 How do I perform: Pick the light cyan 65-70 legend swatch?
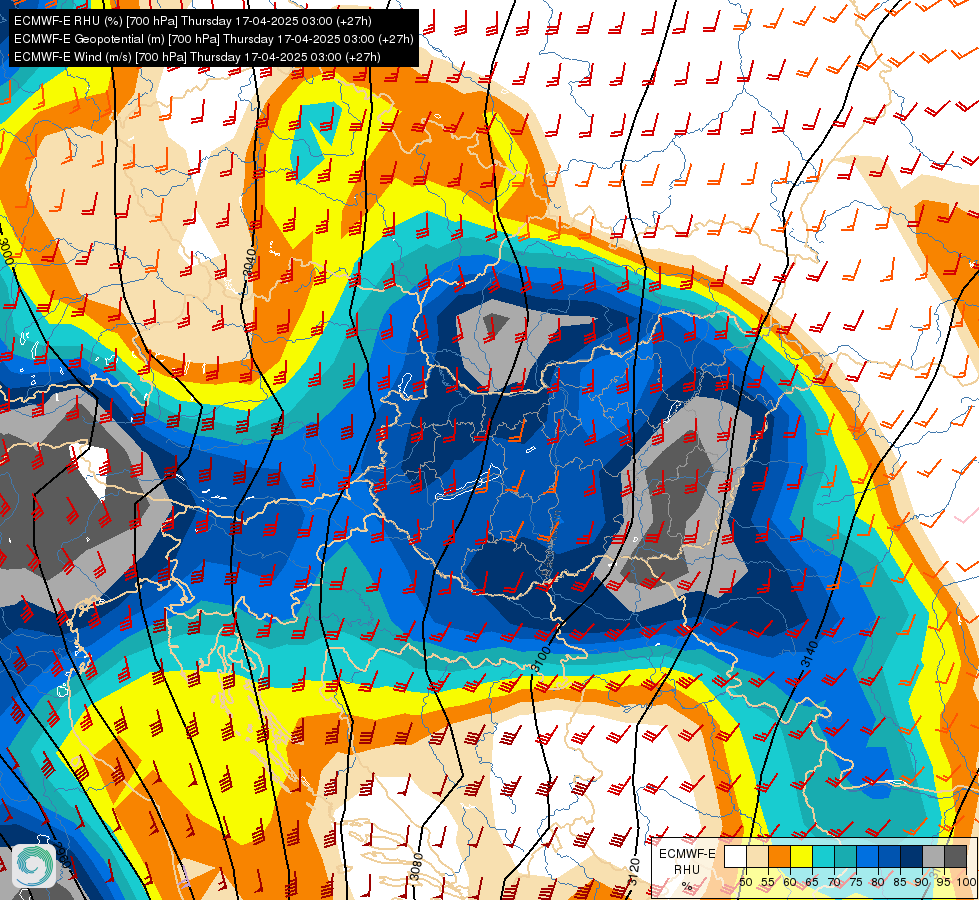(x=824, y=856)
